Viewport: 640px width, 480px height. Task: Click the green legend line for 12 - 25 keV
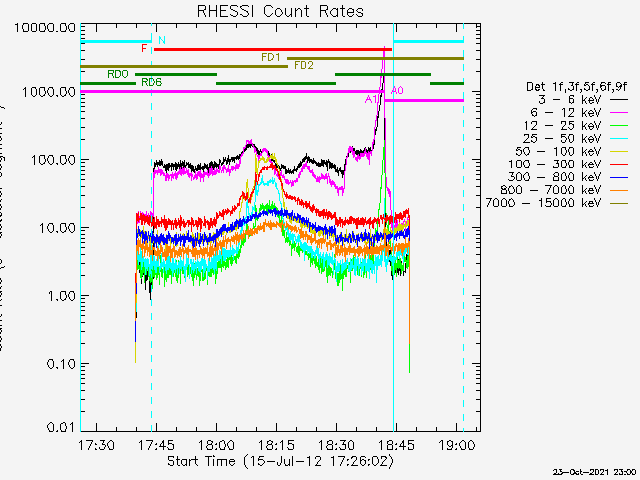[619, 125]
